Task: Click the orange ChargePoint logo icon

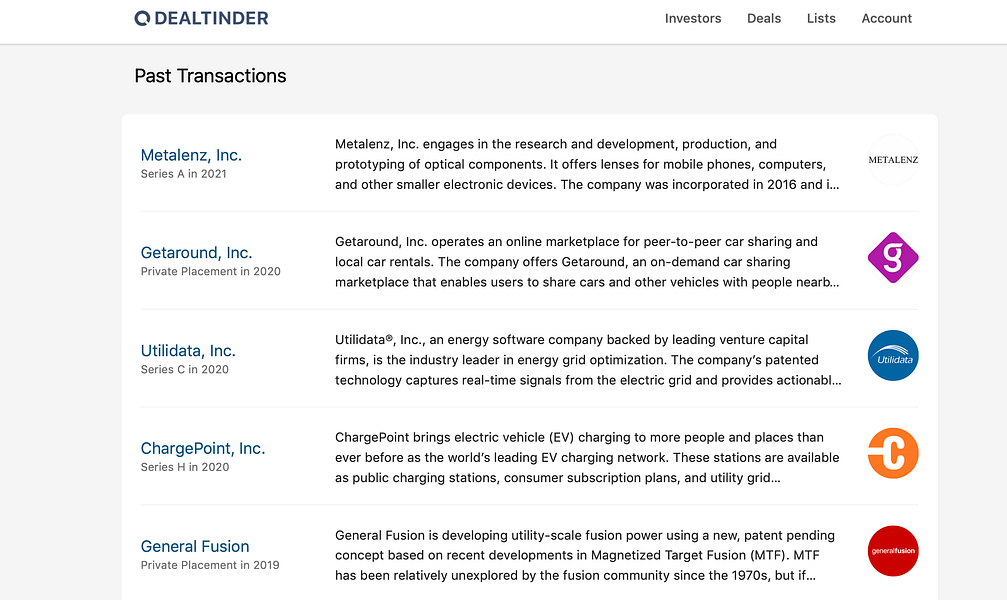Action: point(893,454)
